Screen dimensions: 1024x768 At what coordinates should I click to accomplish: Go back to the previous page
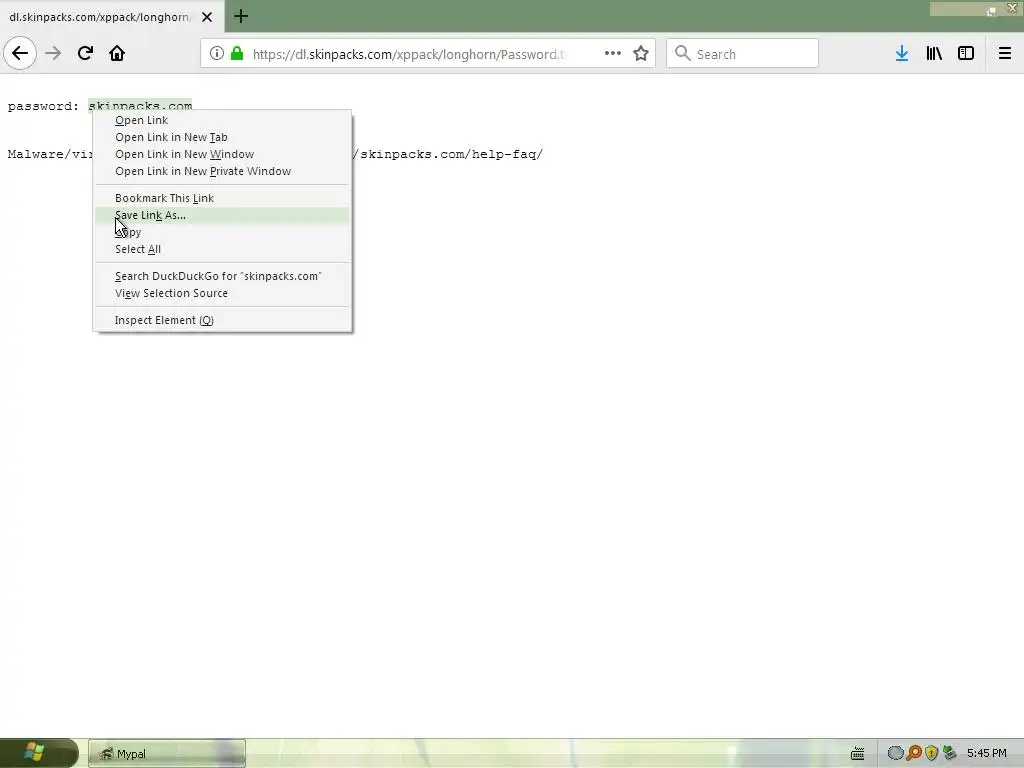[x=20, y=53]
